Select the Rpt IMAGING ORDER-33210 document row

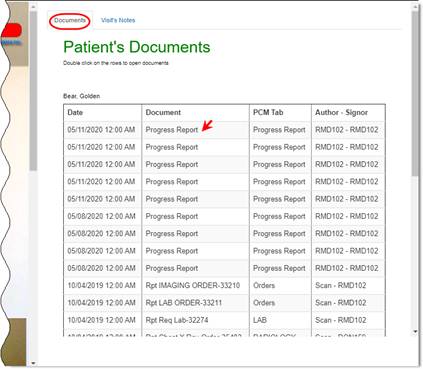point(224,285)
